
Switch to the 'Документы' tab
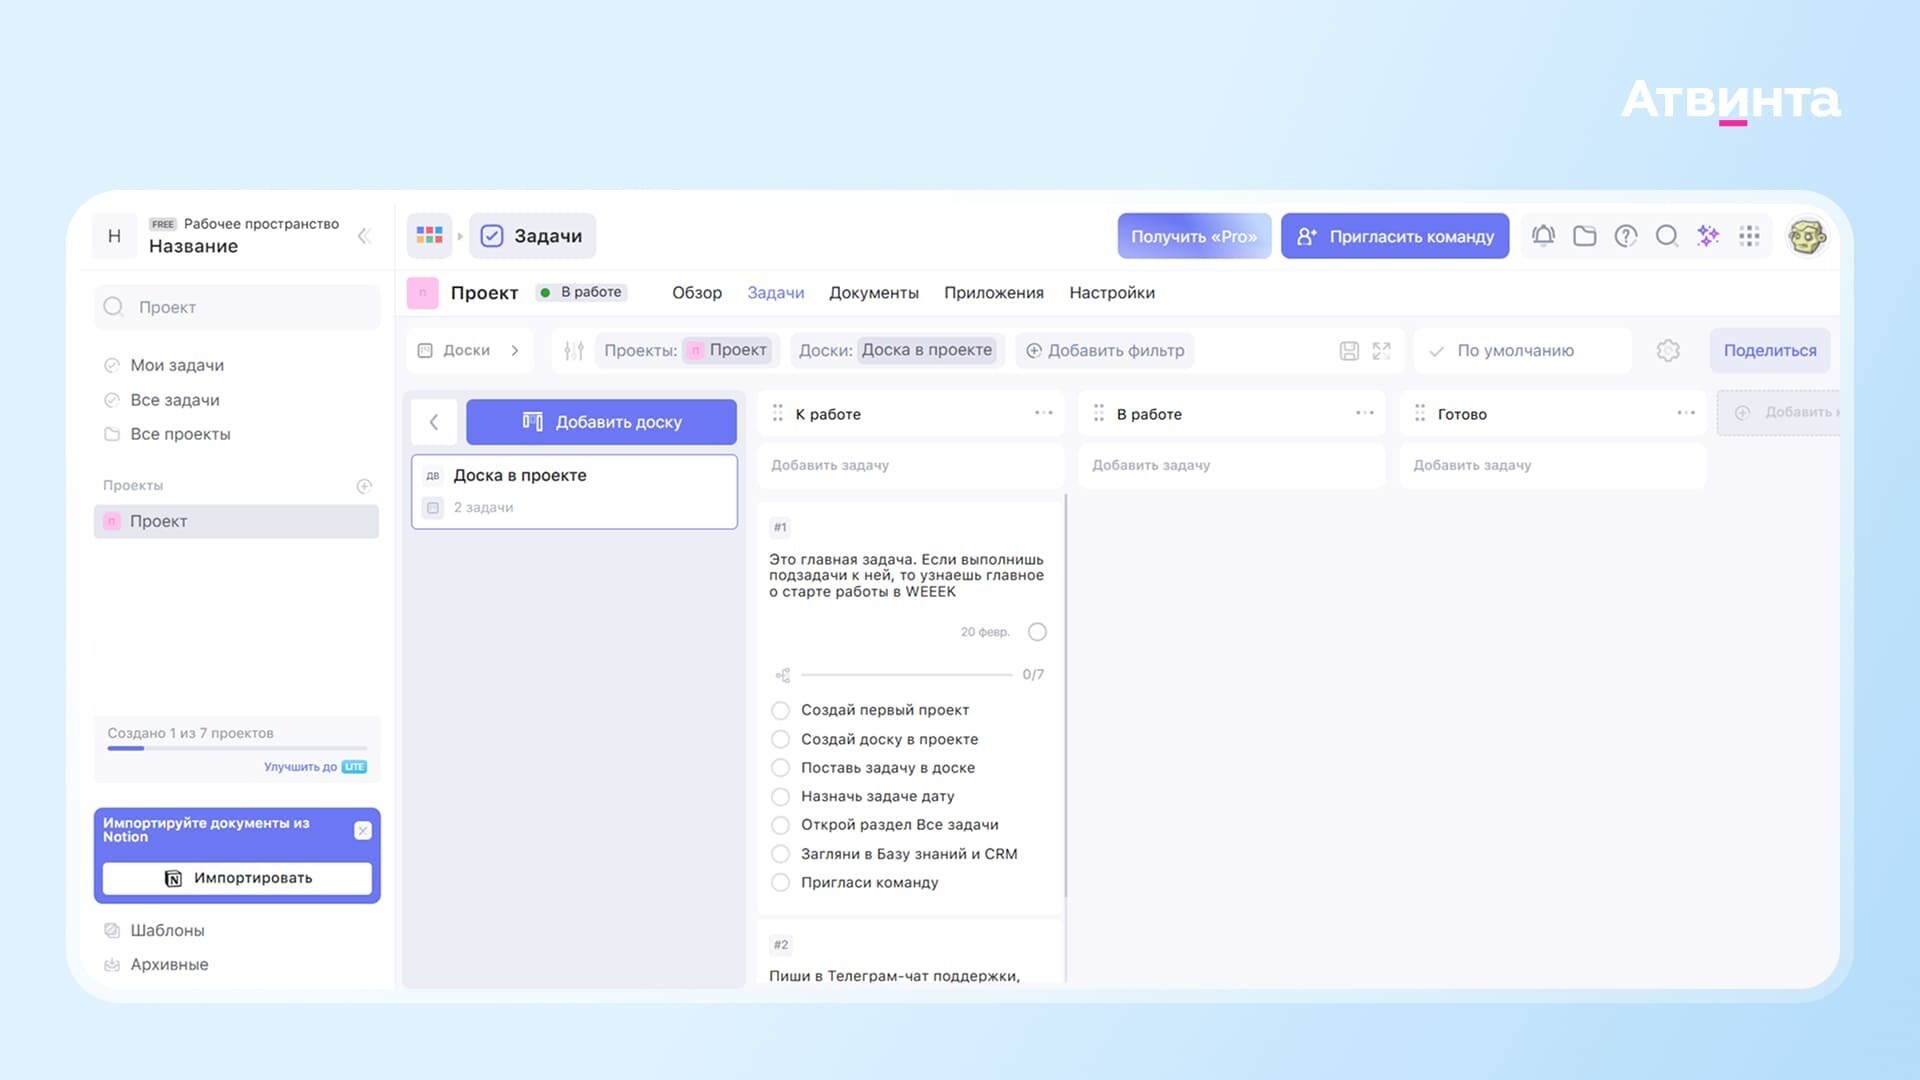pos(874,293)
